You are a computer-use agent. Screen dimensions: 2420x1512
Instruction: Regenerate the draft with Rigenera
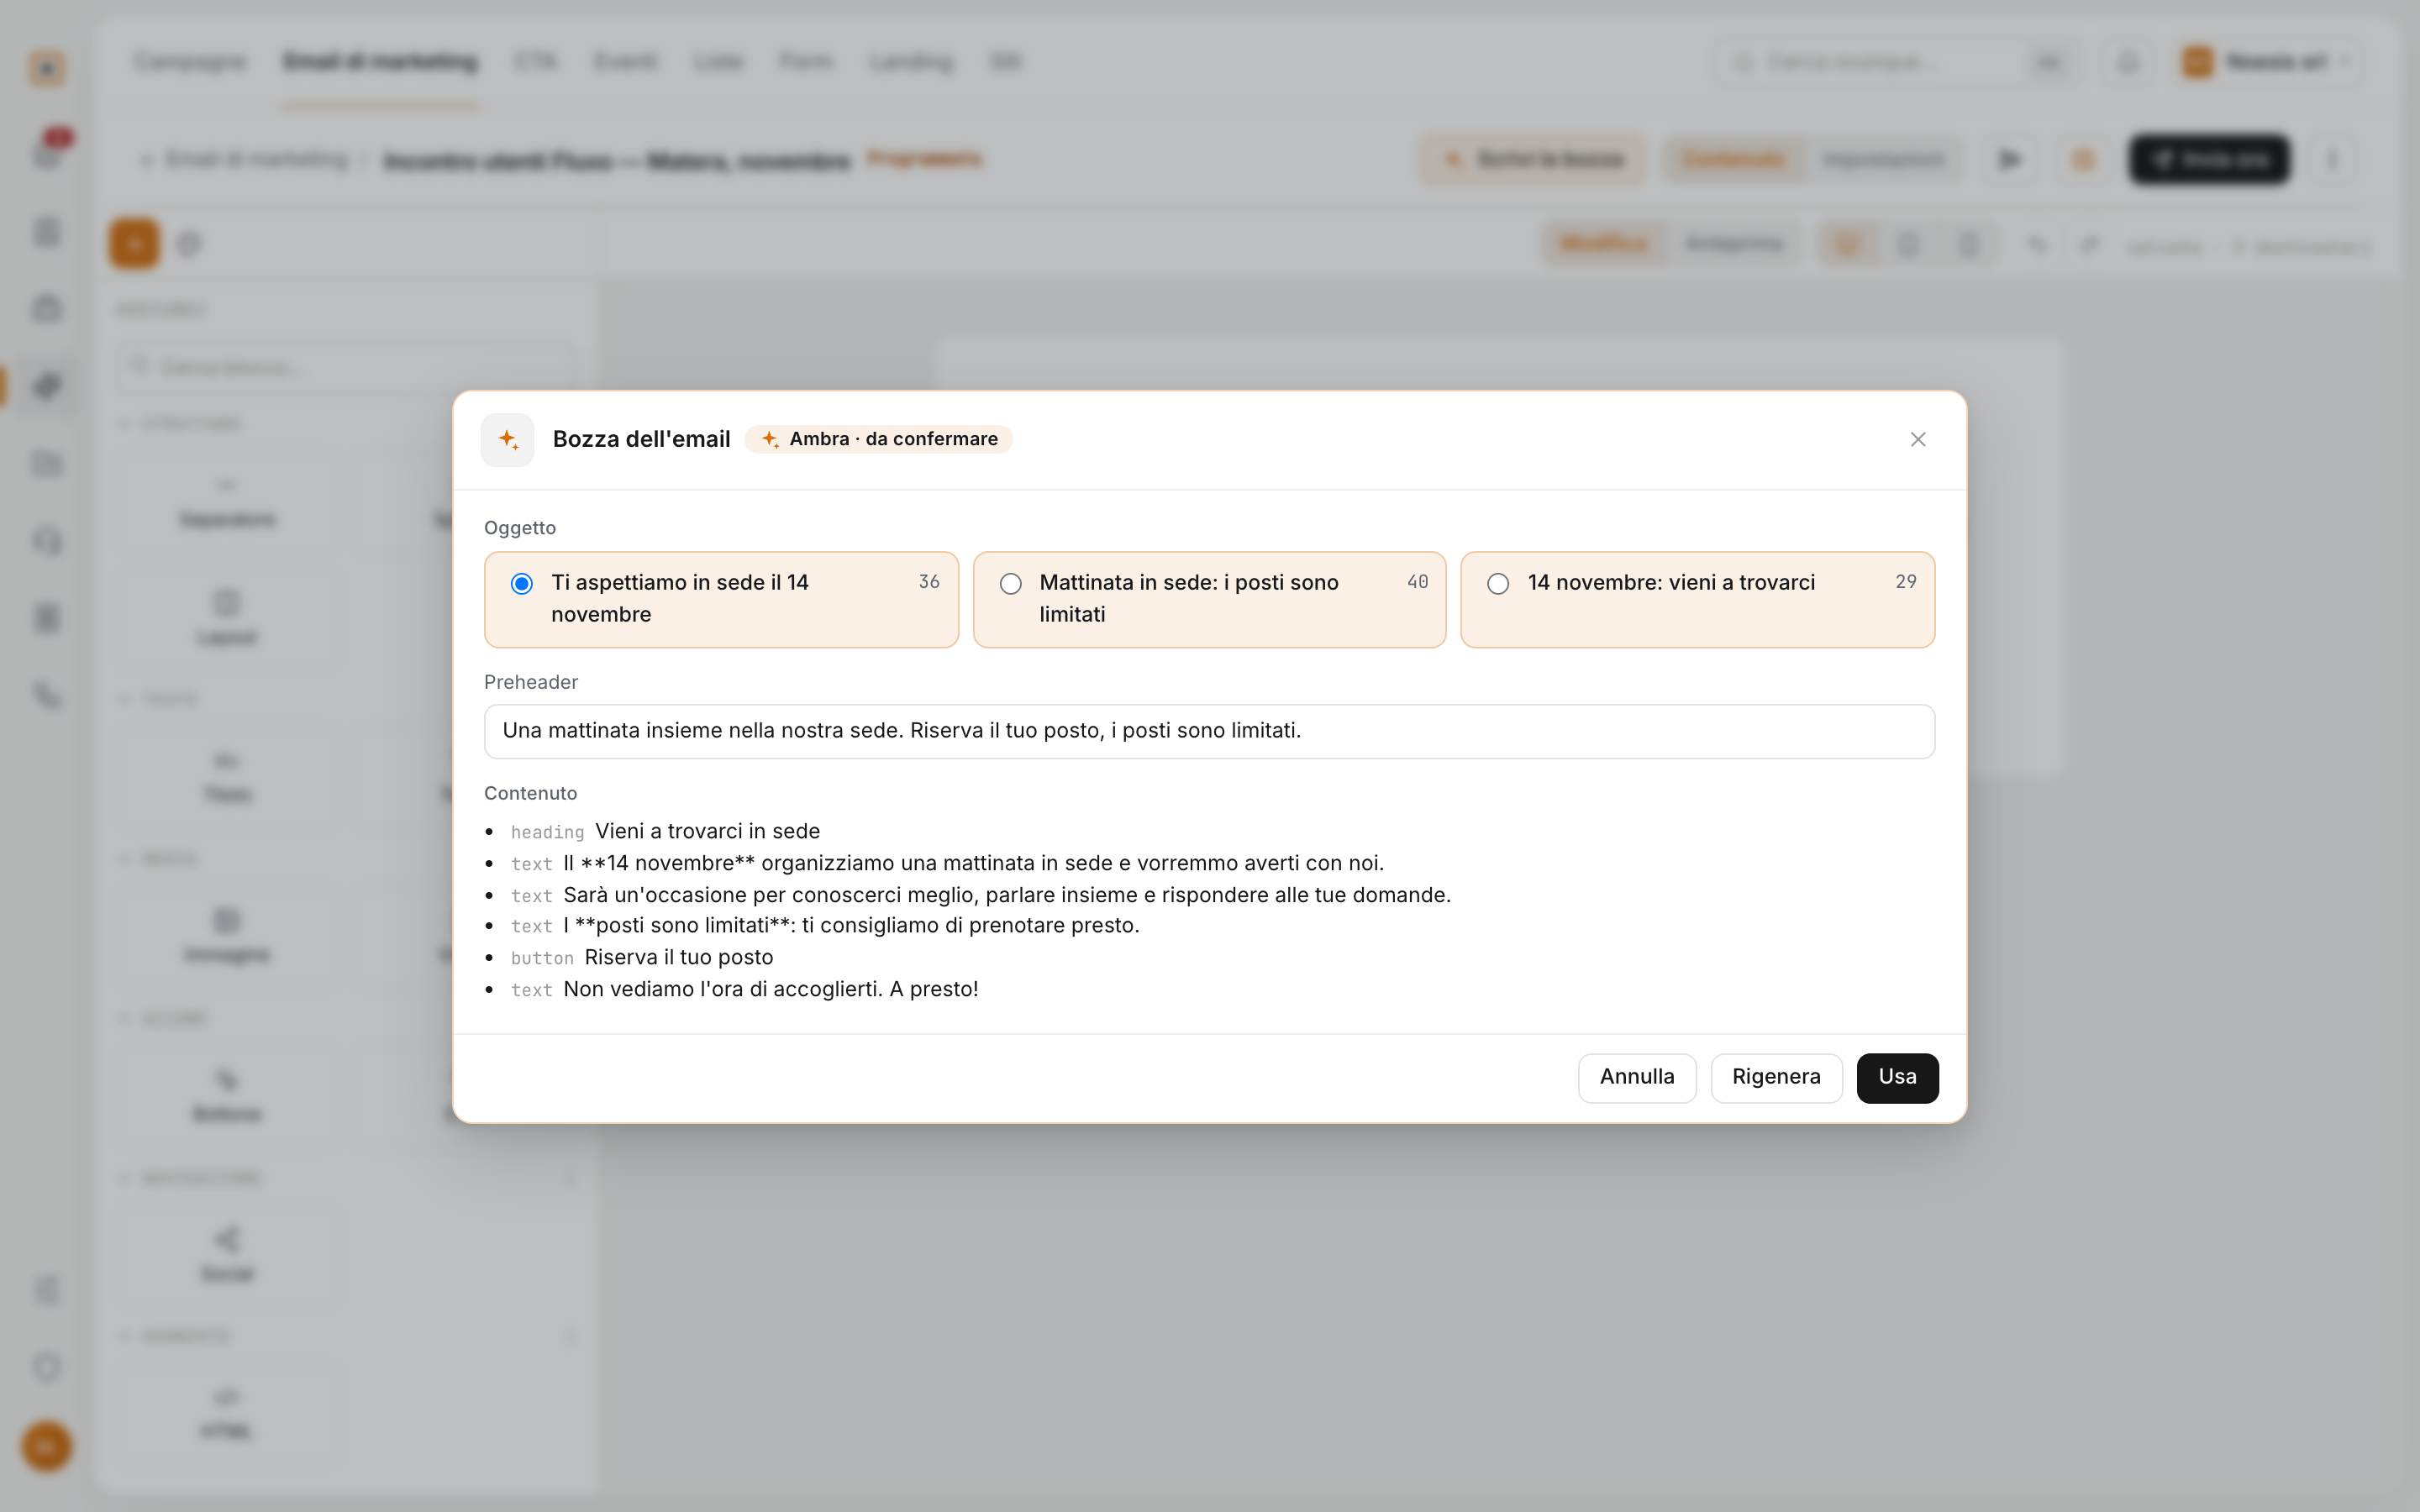1775,1077
